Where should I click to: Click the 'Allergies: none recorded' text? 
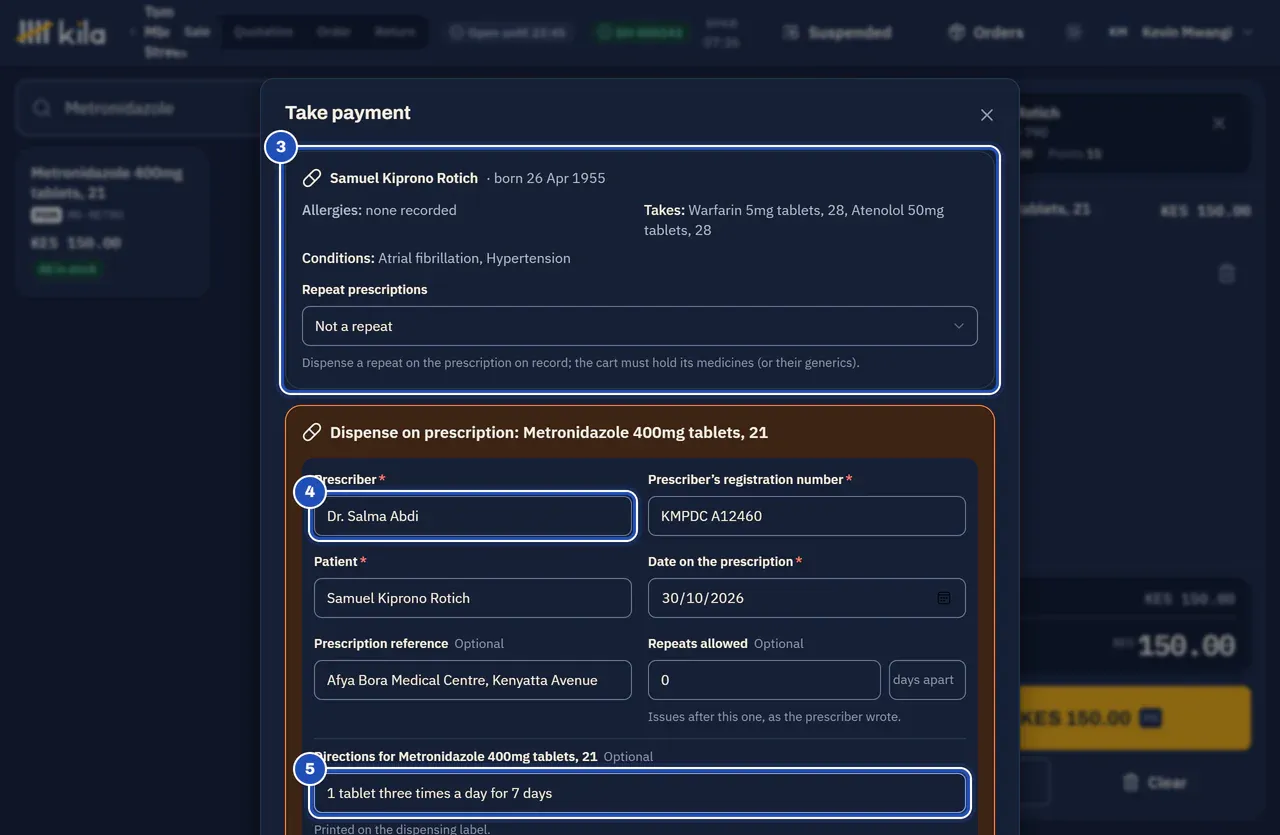[x=379, y=210]
